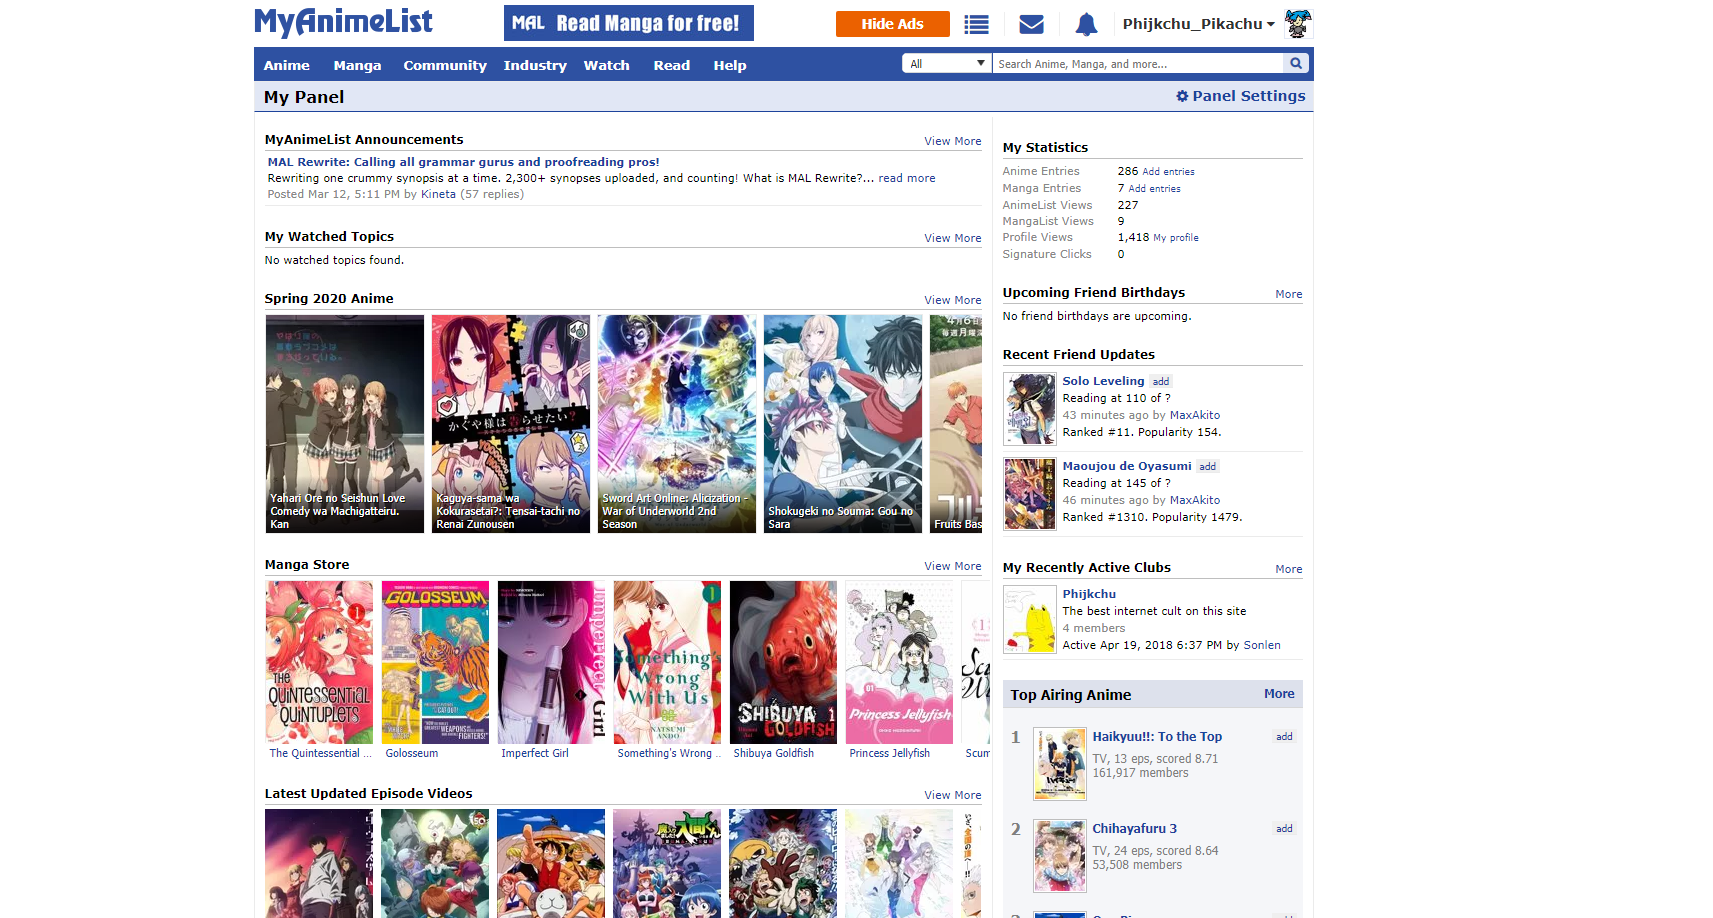Open the Help menu
Image resolution: width=1713 pixels, height=918 pixels.
click(730, 65)
